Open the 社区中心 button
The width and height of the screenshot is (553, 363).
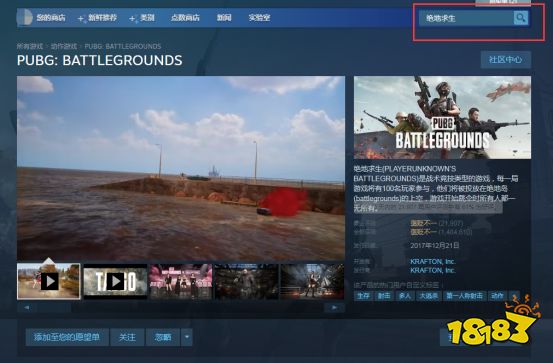point(505,59)
